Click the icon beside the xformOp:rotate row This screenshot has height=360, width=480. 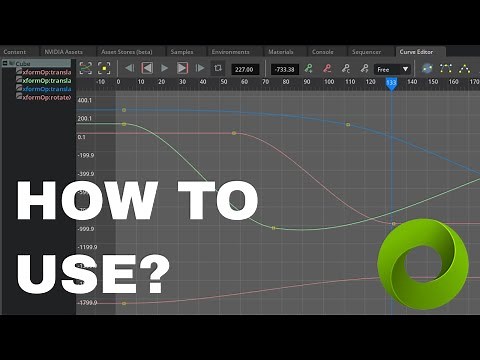click(x=19, y=97)
